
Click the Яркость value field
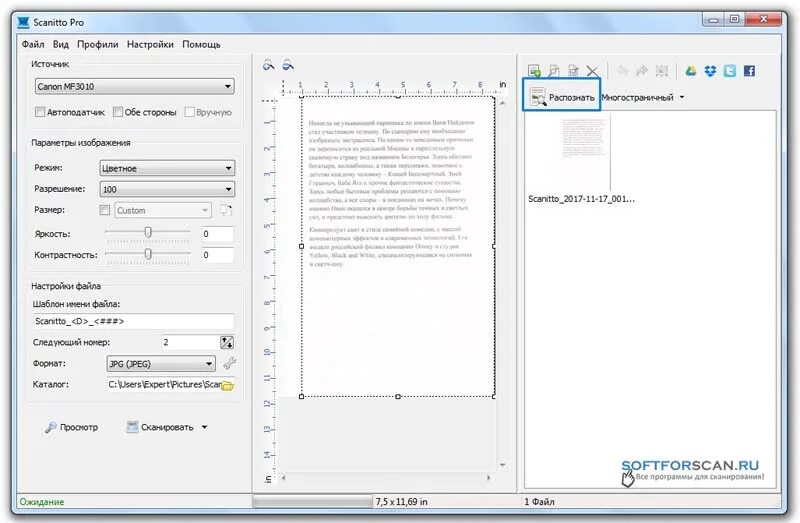click(218, 234)
